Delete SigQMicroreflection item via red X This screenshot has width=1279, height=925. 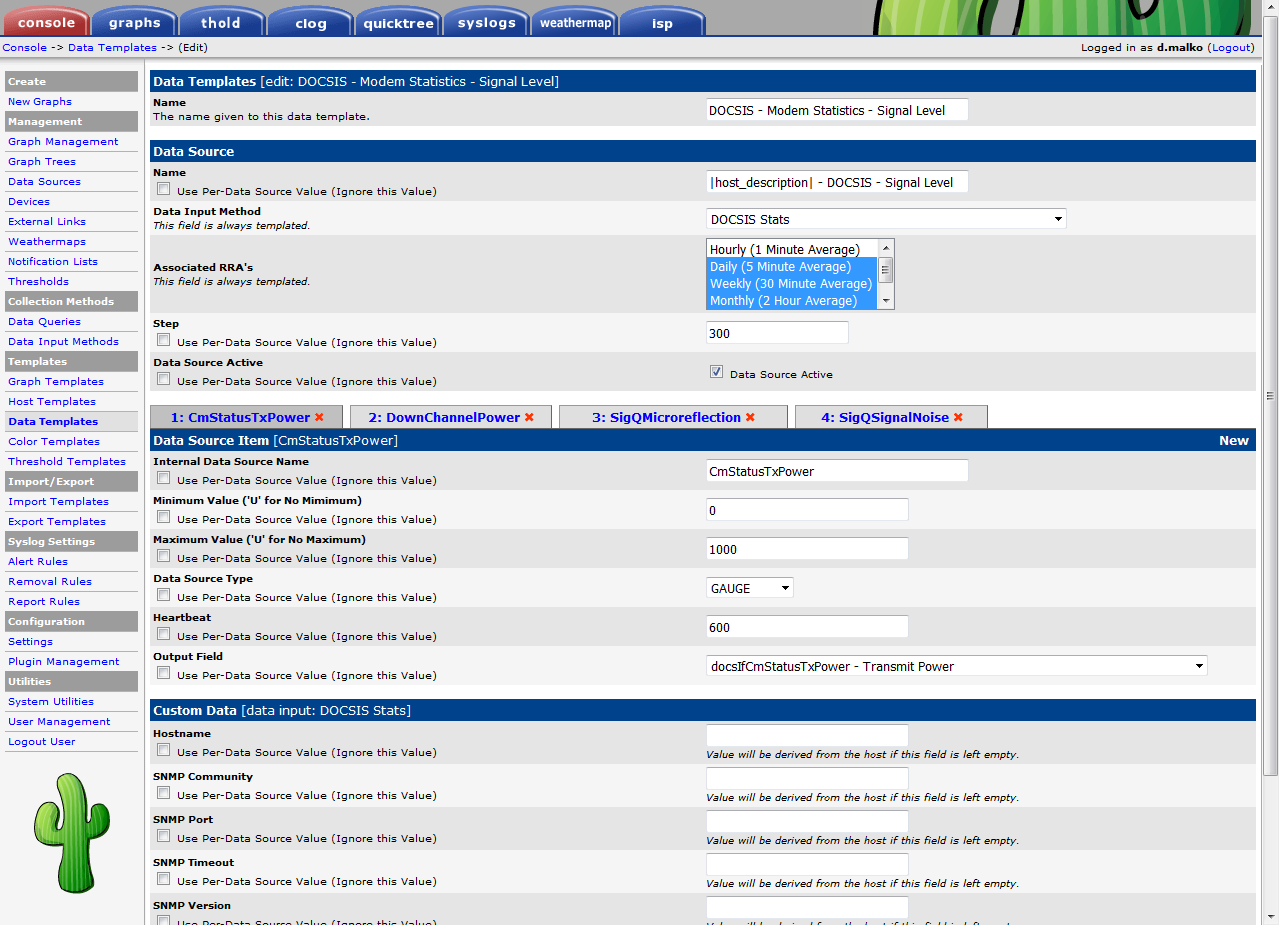click(750, 417)
